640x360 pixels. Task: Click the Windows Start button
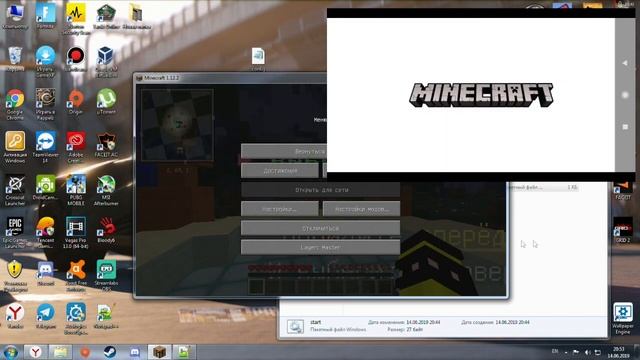tap(10, 352)
